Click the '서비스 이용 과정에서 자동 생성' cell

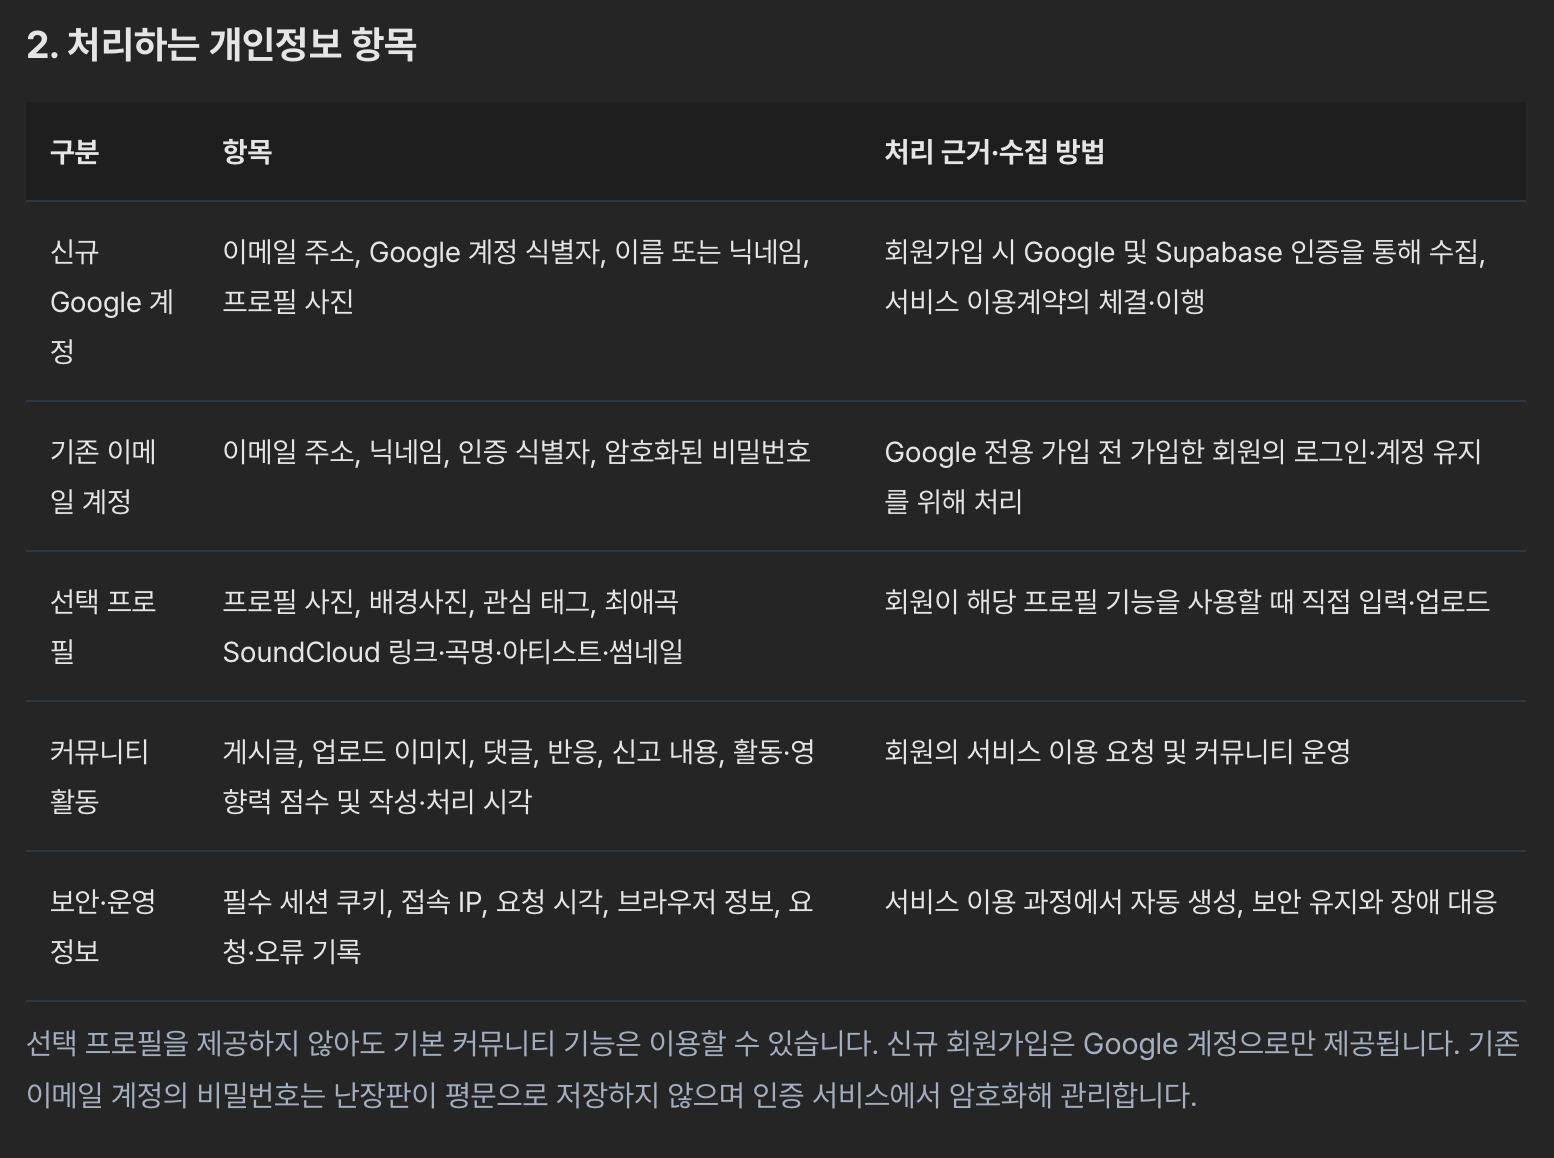(1191, 902)
